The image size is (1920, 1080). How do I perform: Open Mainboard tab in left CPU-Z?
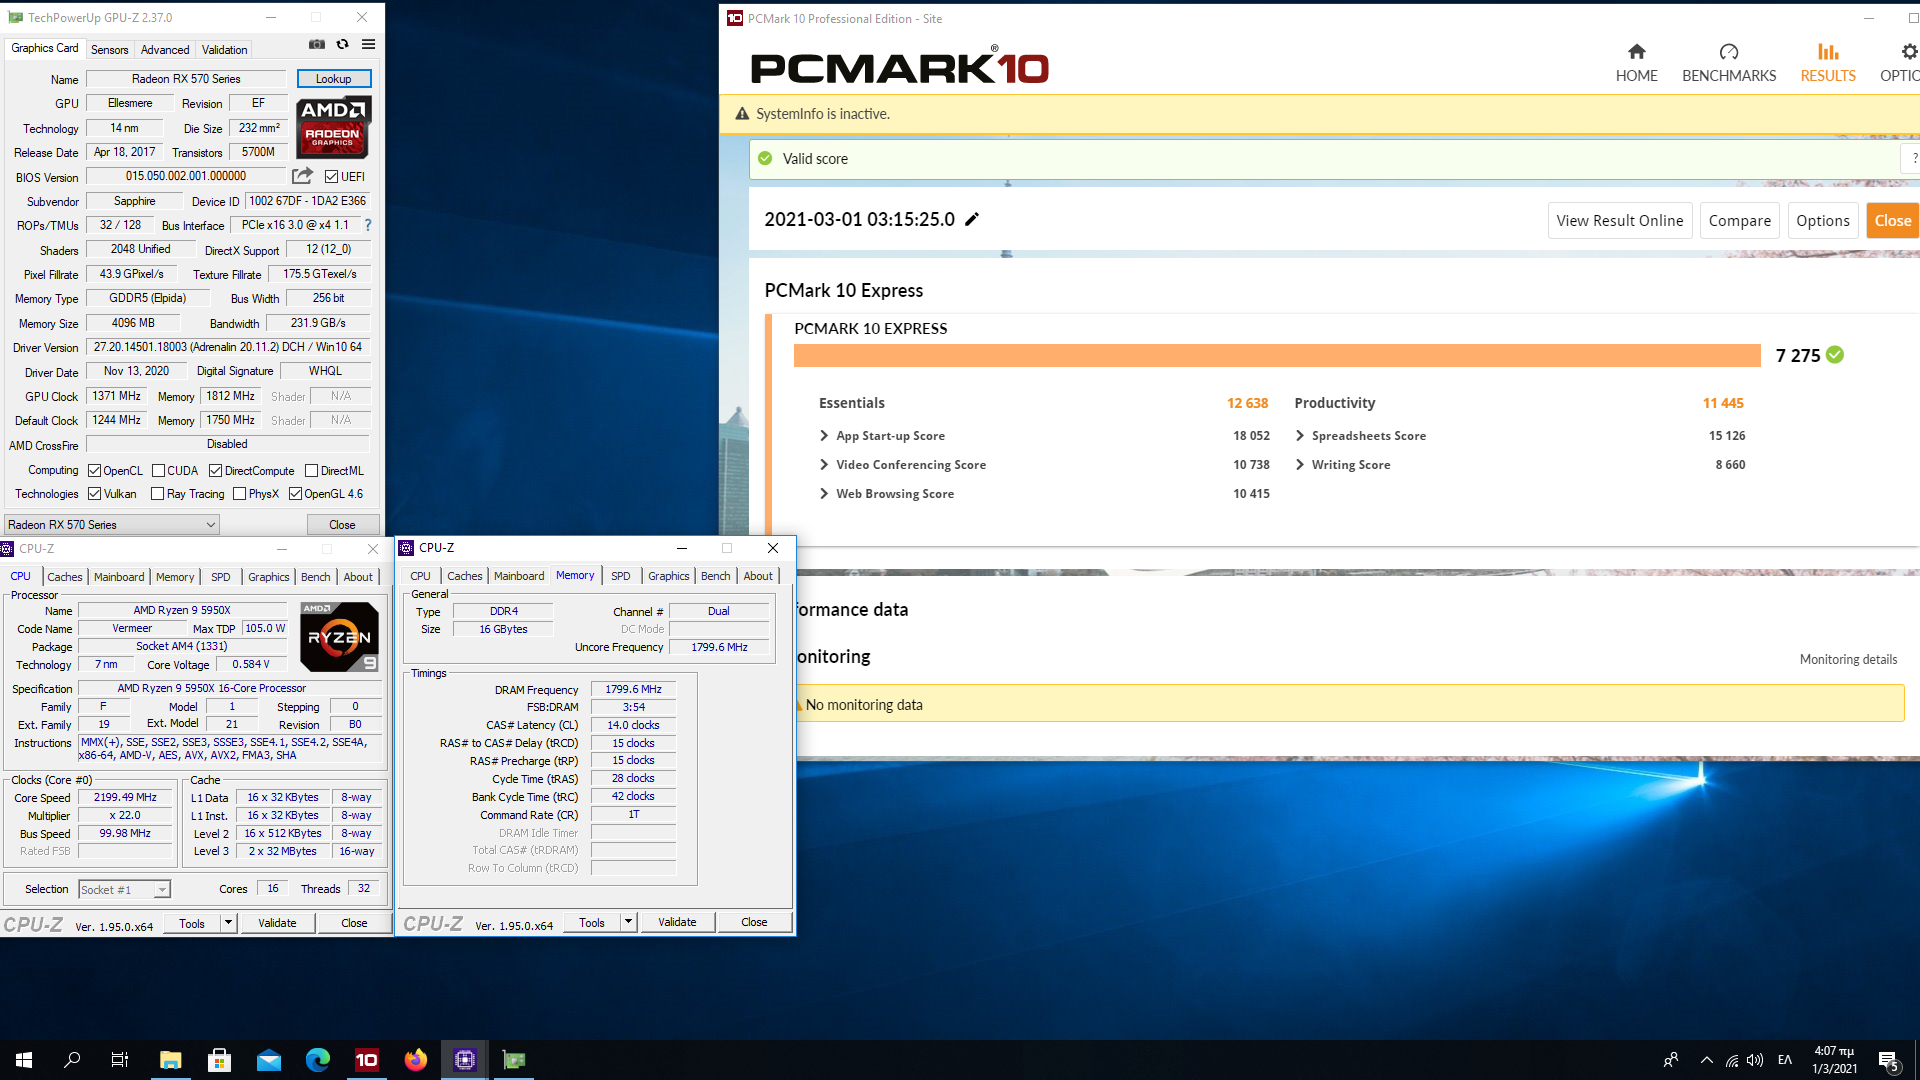coord(119,577)
